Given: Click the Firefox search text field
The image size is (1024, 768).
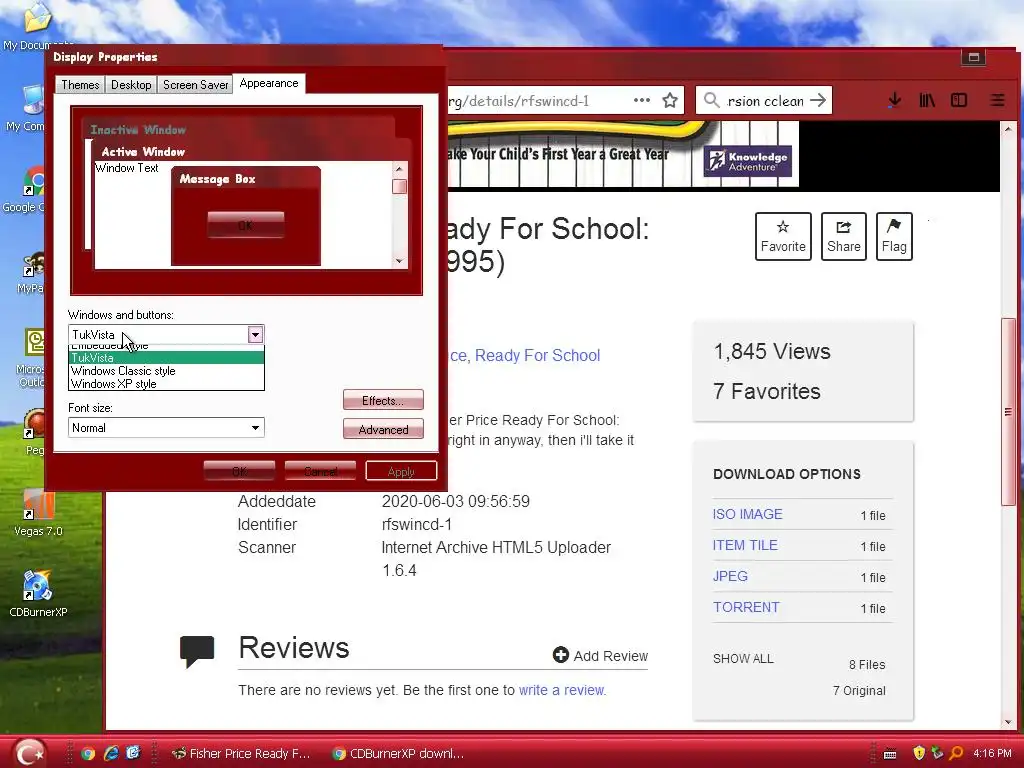Looking at the screenshot, I should [765, 101].
